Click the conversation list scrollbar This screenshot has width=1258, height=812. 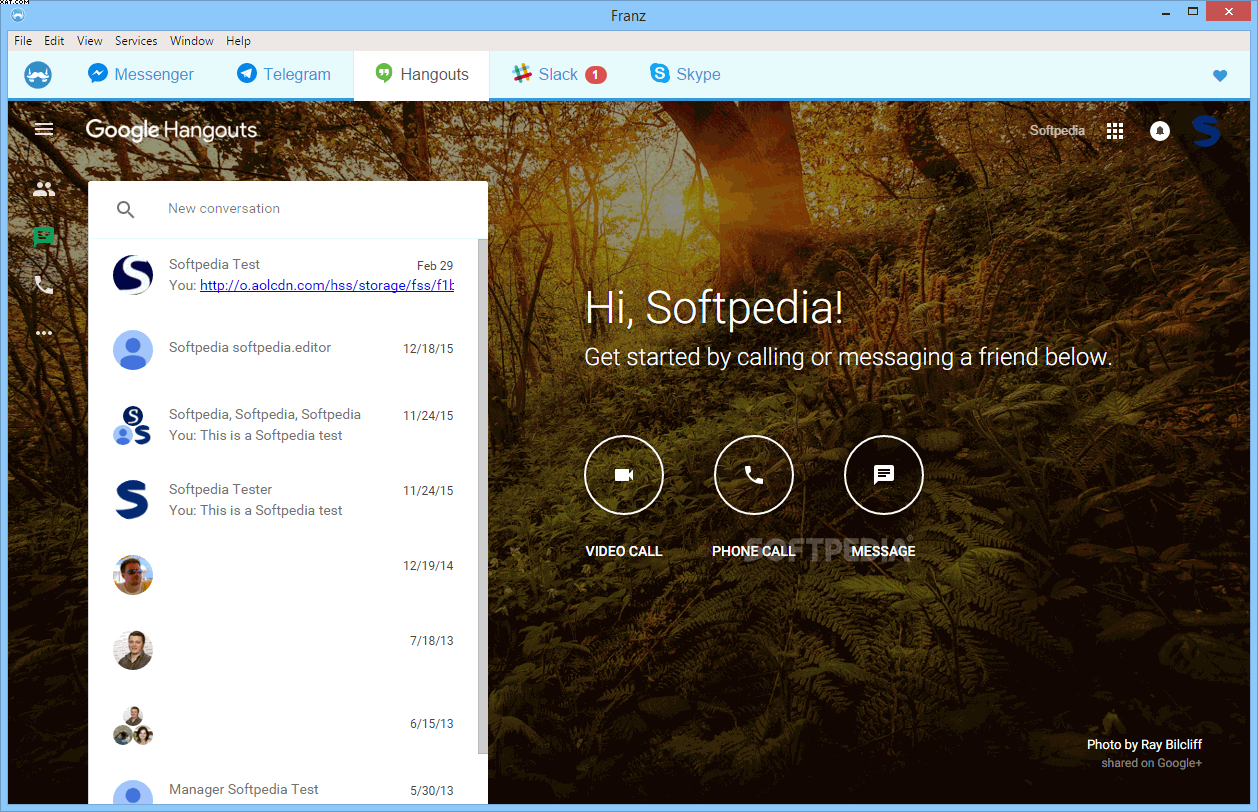483,495
